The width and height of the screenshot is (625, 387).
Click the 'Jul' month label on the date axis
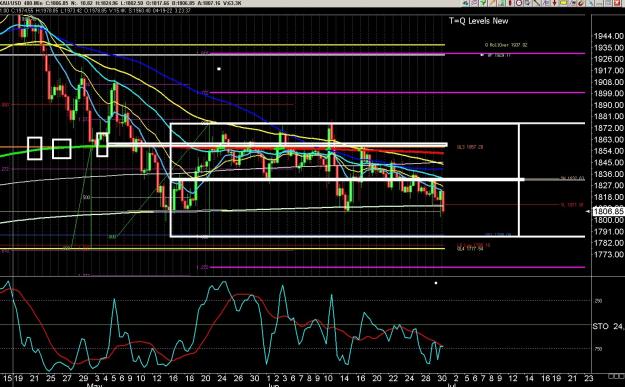pyautogui.click(x=452, y=385)
